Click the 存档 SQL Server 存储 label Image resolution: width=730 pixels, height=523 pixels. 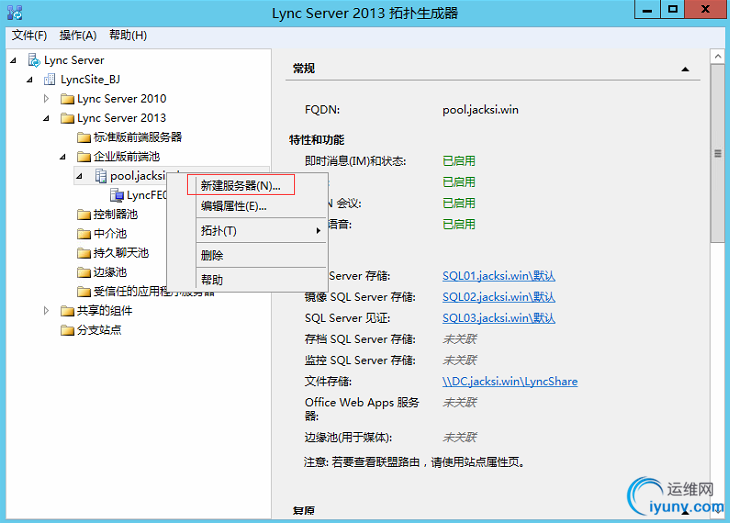point(360,339)
